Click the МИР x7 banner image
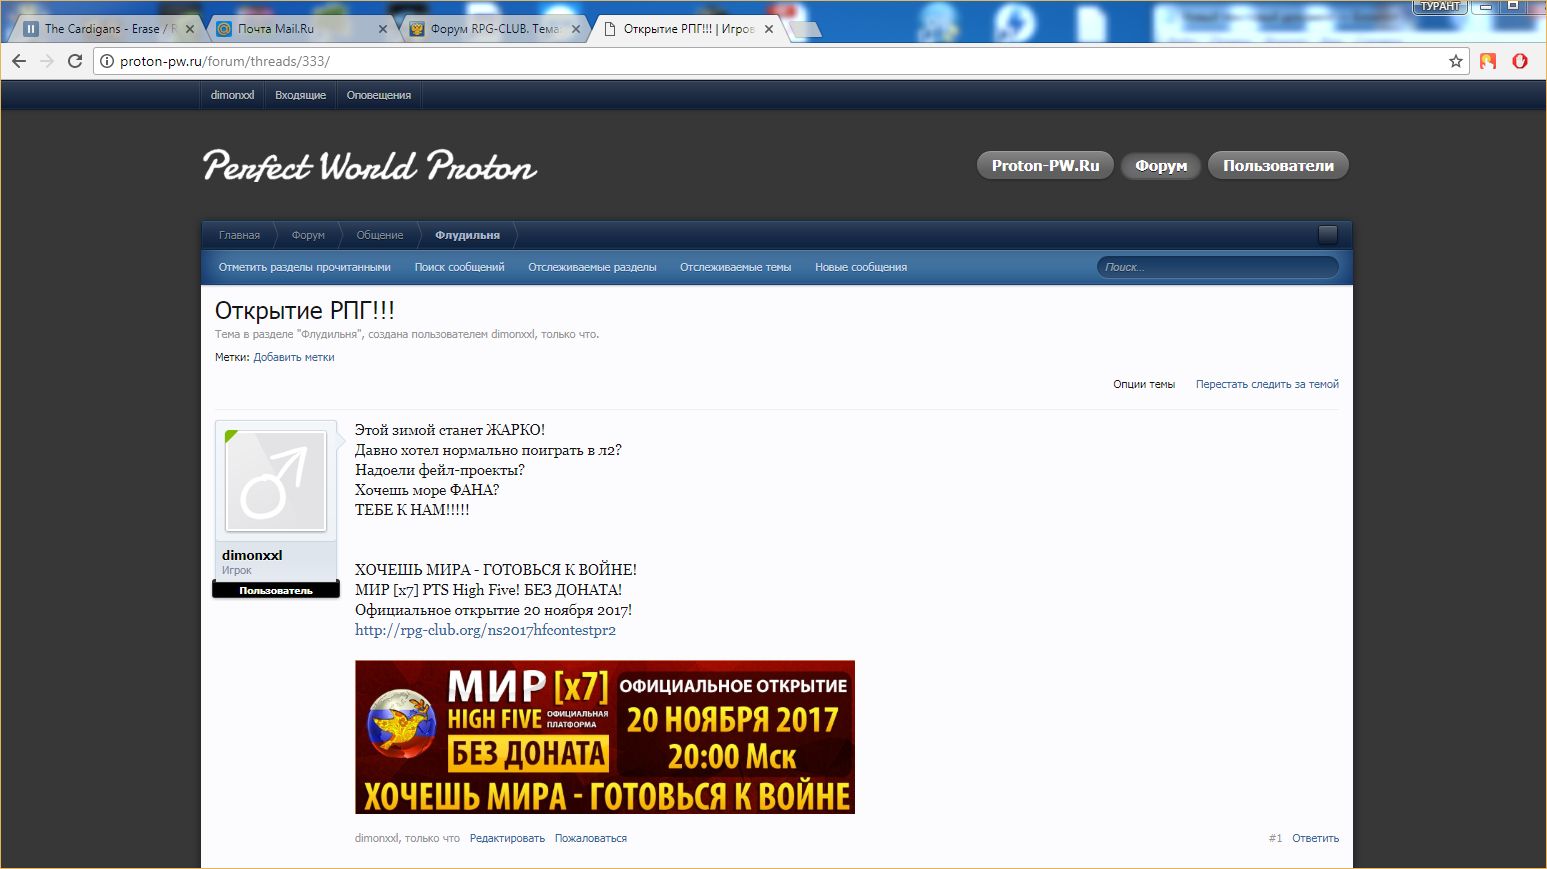 [605, 737]
